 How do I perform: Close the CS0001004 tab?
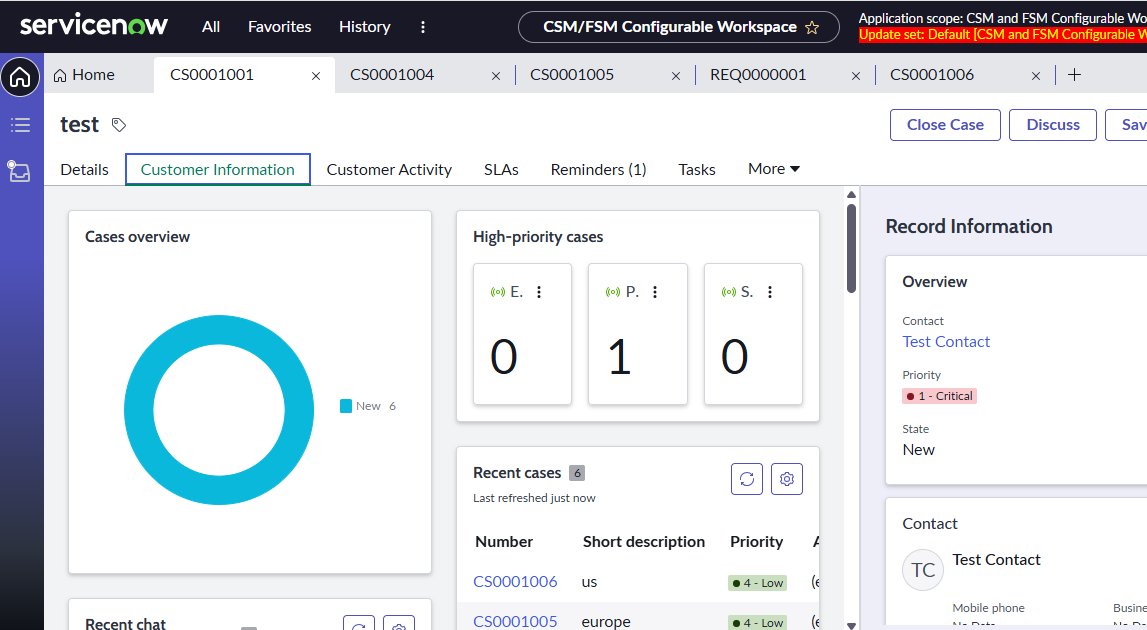496,75
